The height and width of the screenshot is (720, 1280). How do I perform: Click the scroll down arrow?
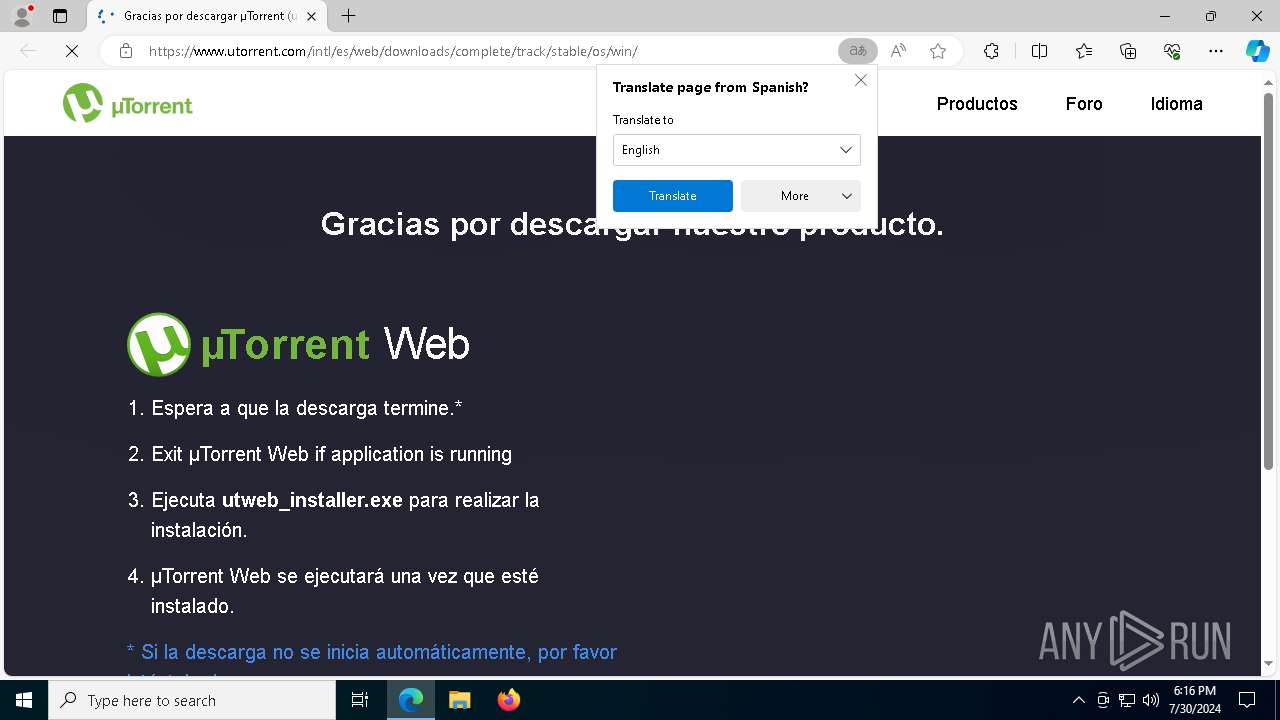1269,664
